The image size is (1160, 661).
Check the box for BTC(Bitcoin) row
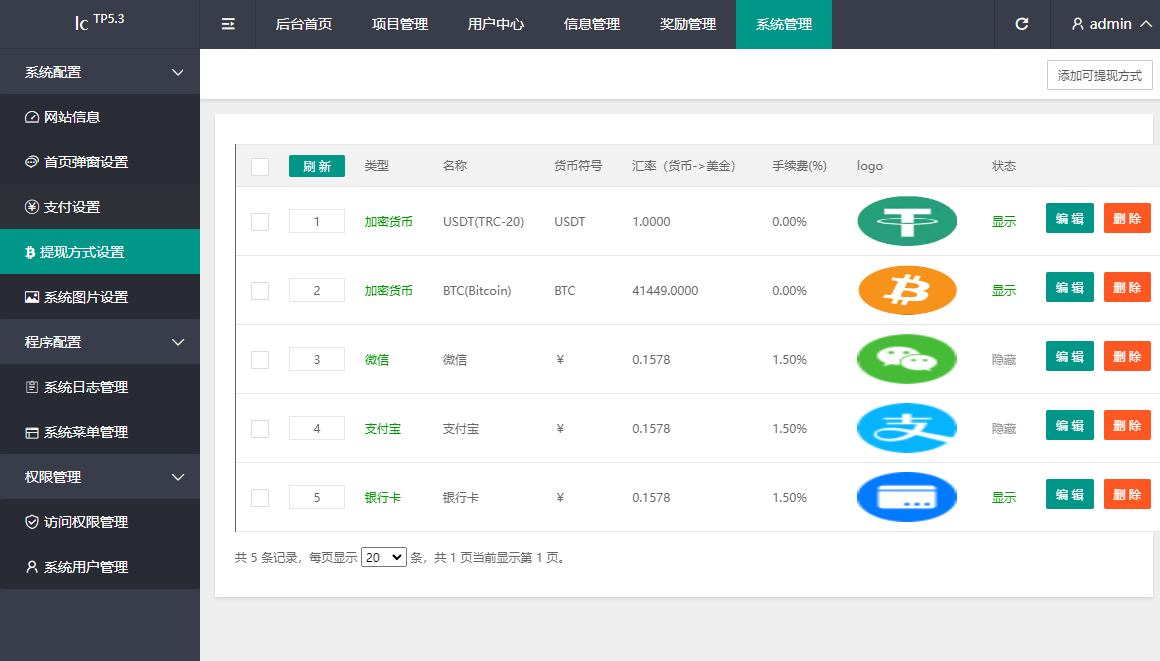click(x=260, y=291)
